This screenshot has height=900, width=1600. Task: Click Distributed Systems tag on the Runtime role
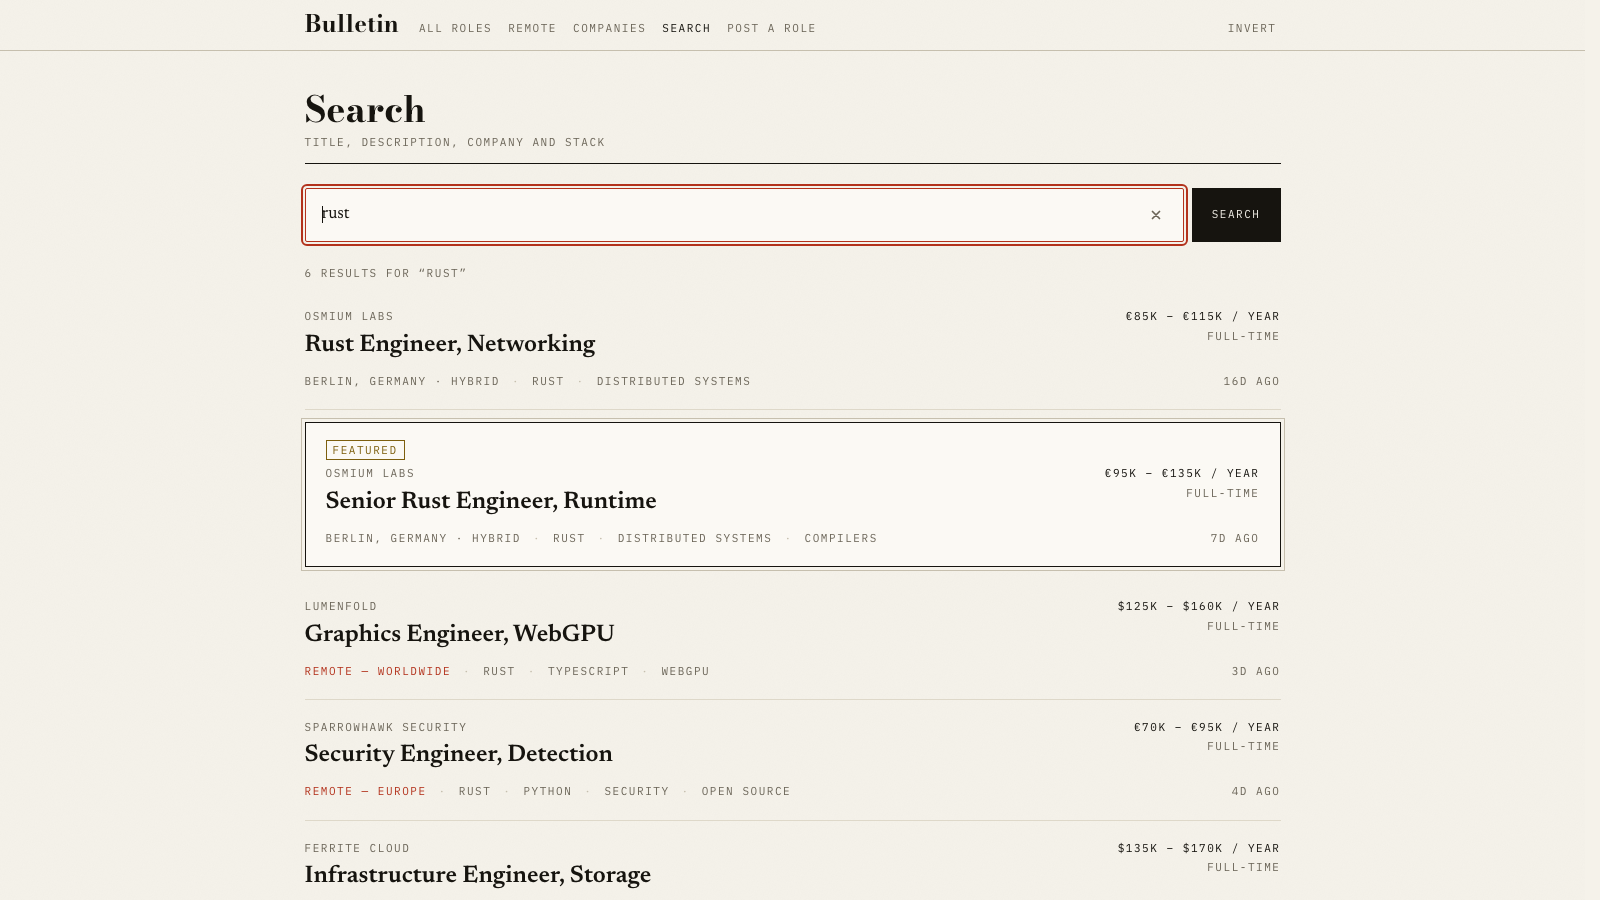[695, 539]
